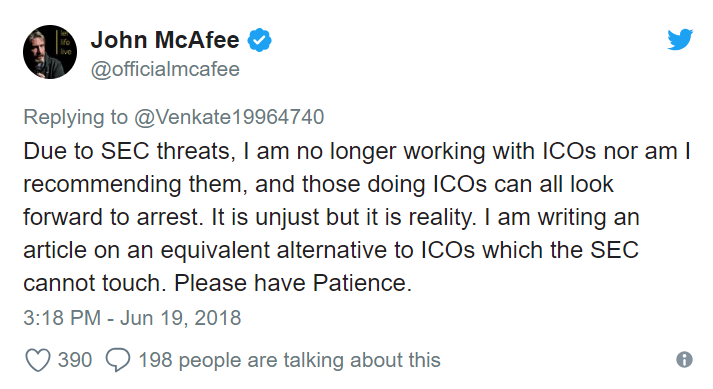Viewport: 713px width, 389px height.
Task: Click the blue verified badge
Action: click(259, 40)
